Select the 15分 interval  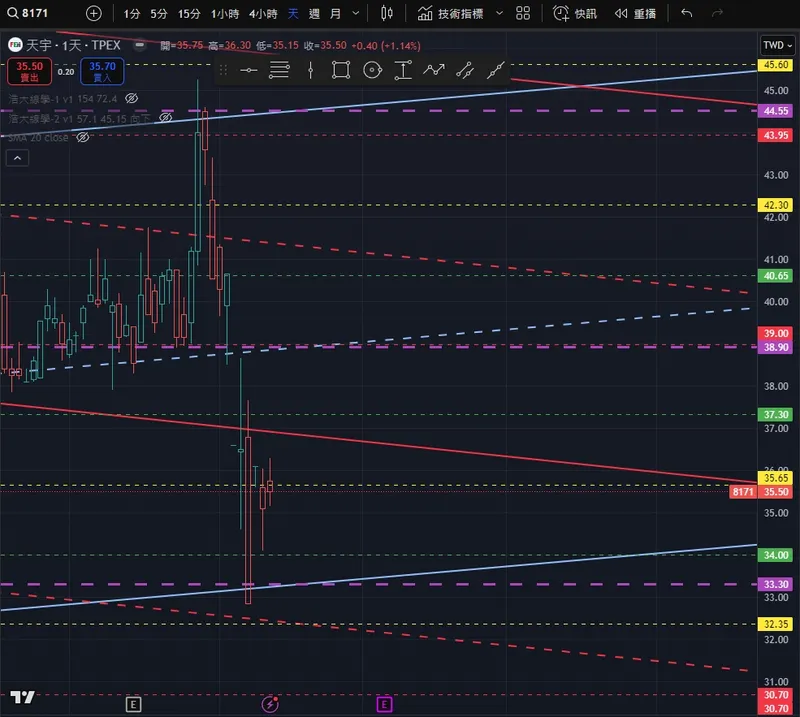point(189,14)
